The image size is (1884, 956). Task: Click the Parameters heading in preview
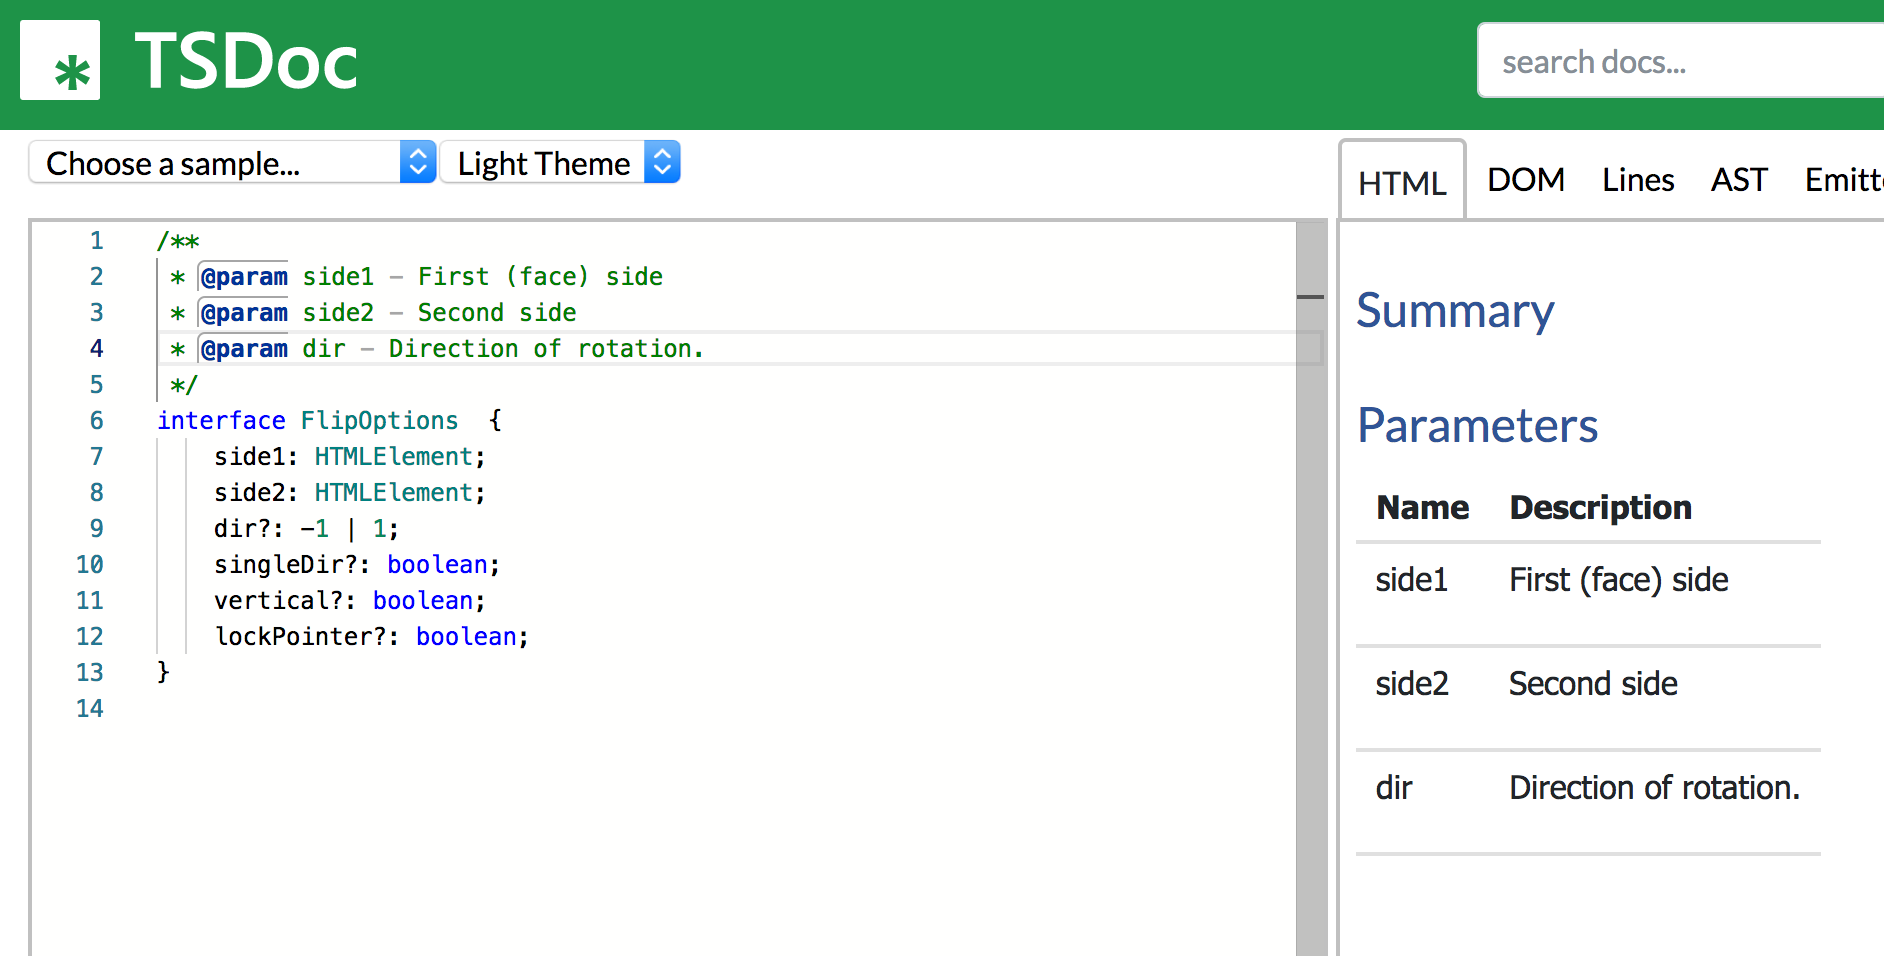1477,426
